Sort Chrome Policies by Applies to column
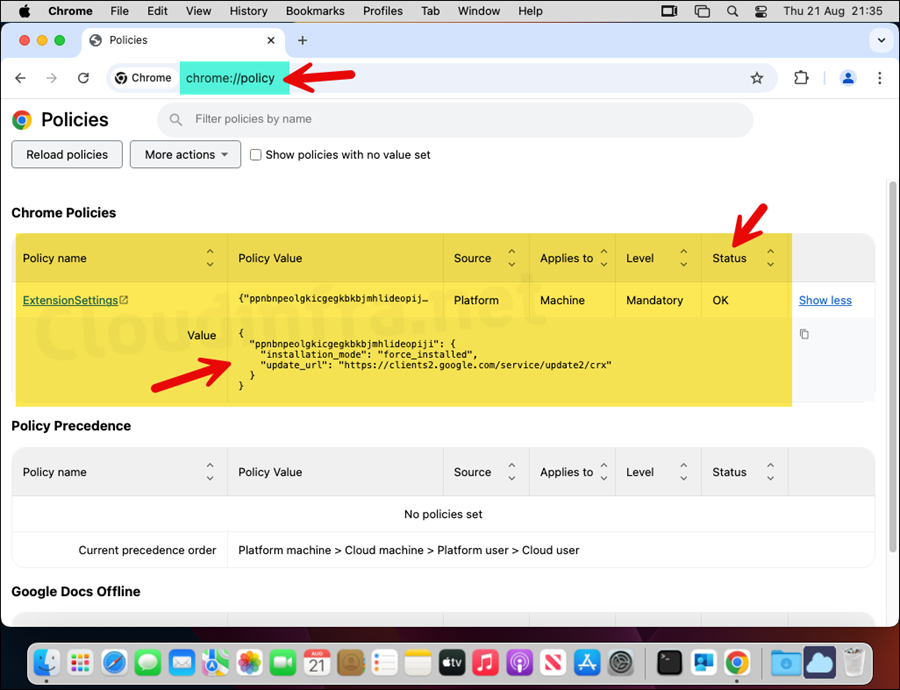Image resolution: width=900 pixels, height=690 pixels. pos(604,258)
